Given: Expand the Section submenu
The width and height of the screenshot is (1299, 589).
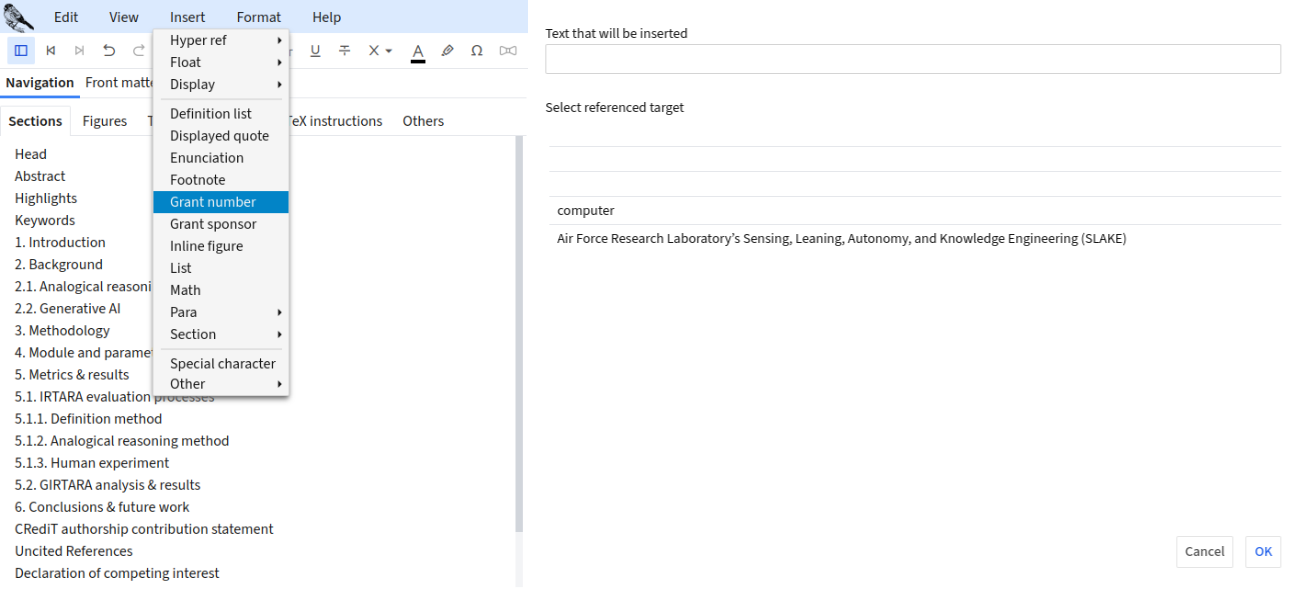Looking at the screenshot, I should [221, 334].
